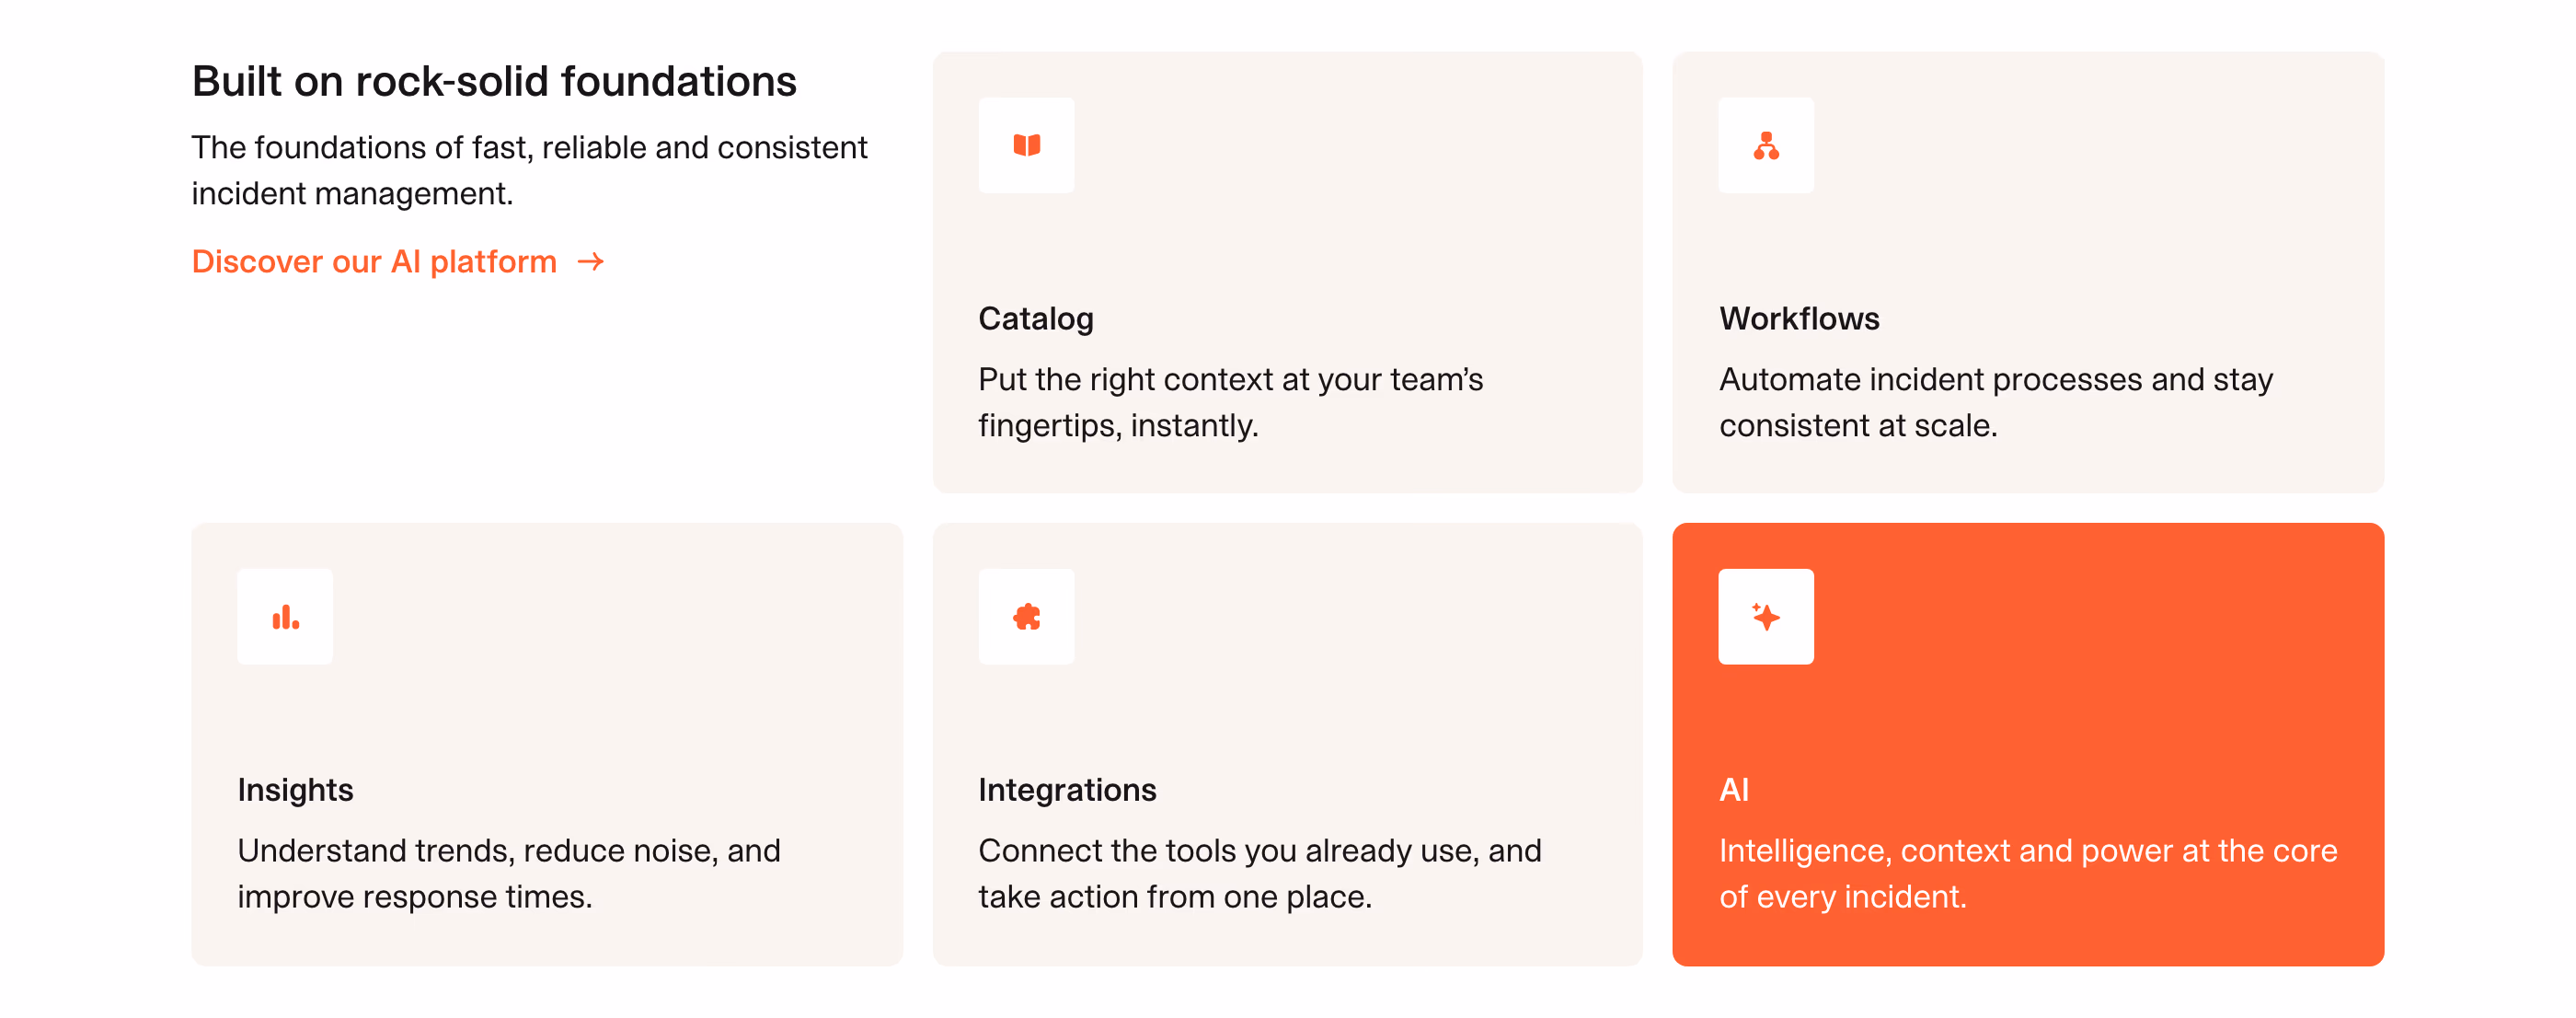Click the AI sparkle icon
The height and width of the screenshot is (1018, 2576).
tap(1766, 617)
